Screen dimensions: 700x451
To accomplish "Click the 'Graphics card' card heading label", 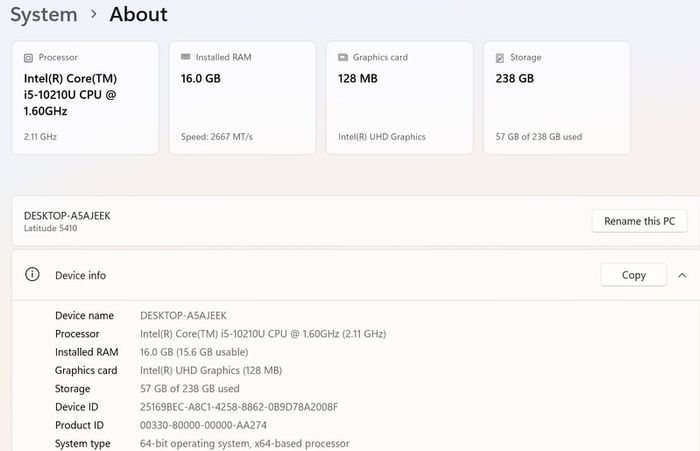I will [x=380, y=58].
